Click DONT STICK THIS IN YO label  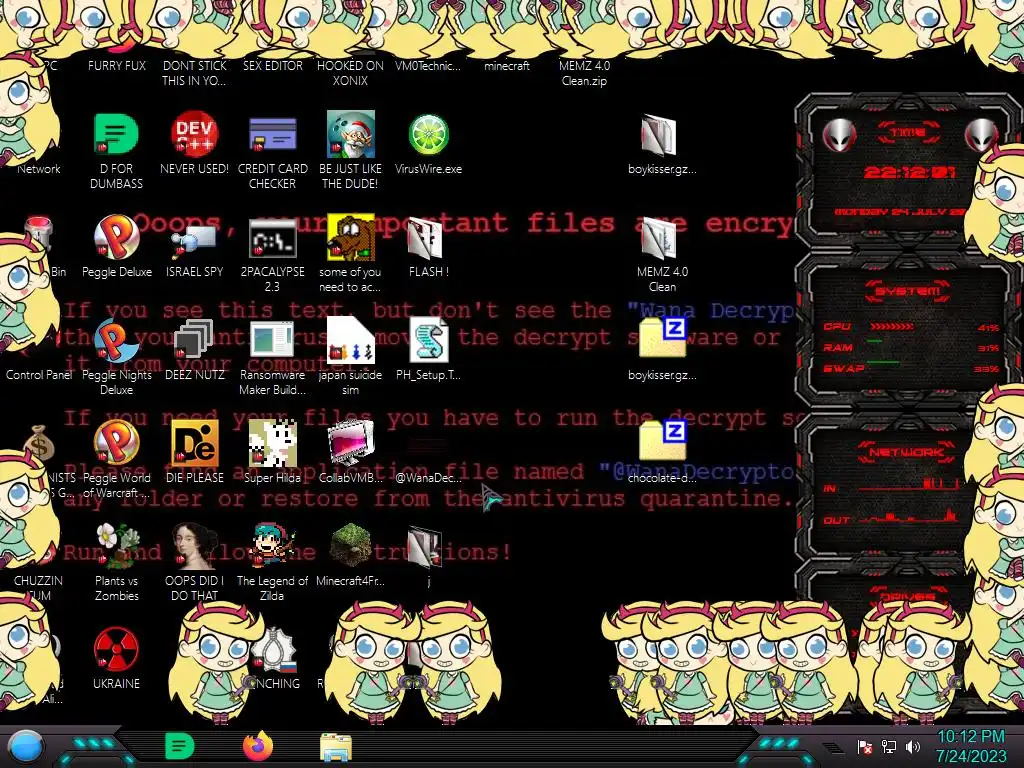[x=194, y=73]
